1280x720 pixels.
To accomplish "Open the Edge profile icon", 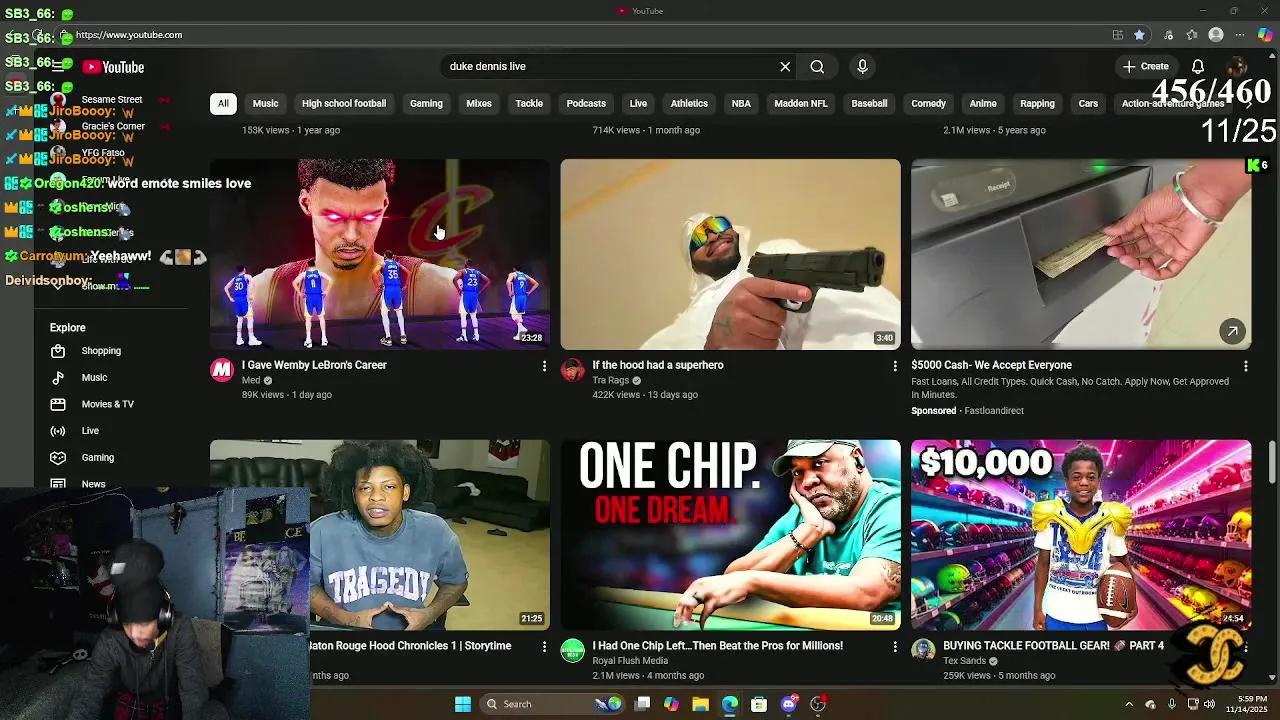I will click(1216, 35).
